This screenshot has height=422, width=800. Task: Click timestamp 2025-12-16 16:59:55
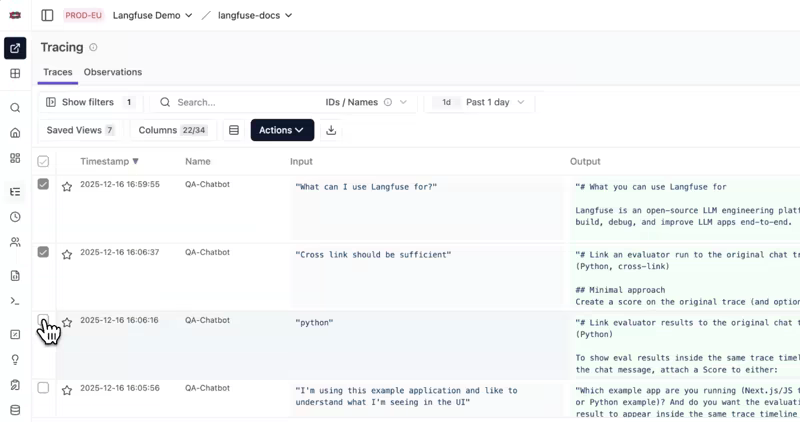(x=120, y=184)
